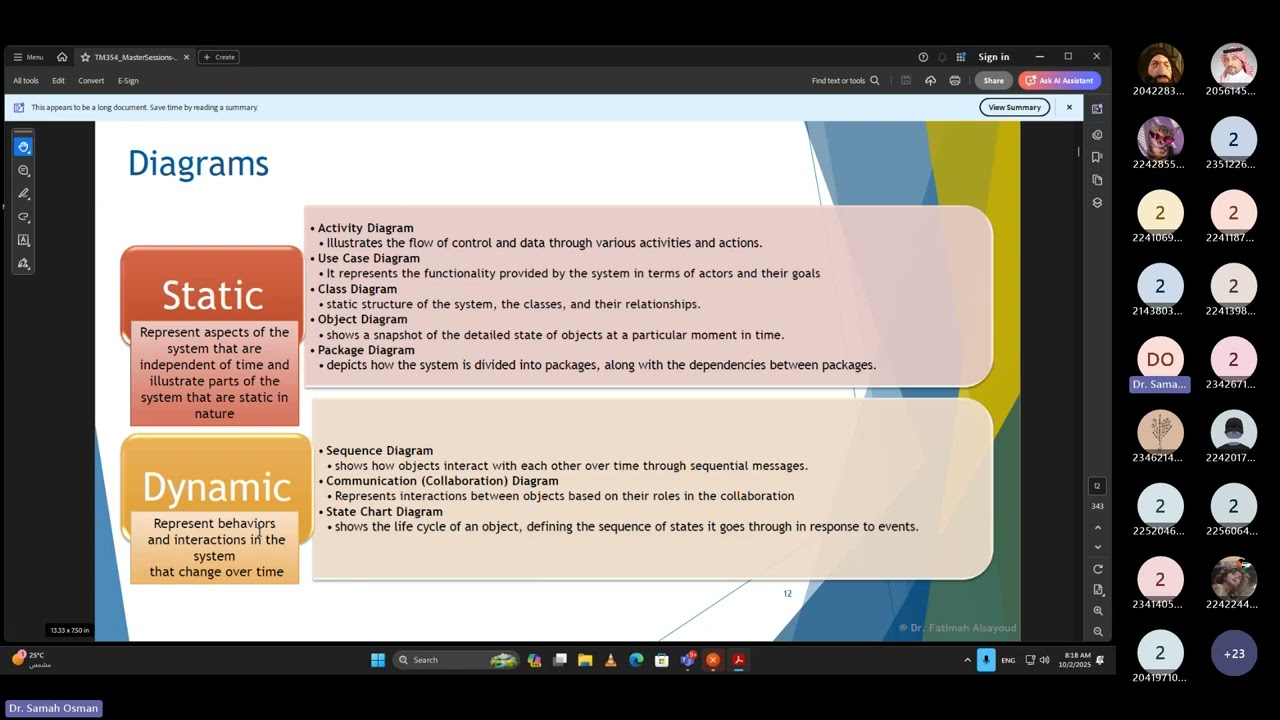Screen dimensions: 1280x720
Task: Click the document vertical scrollbar thumb
Action: tap(1078, 152)
